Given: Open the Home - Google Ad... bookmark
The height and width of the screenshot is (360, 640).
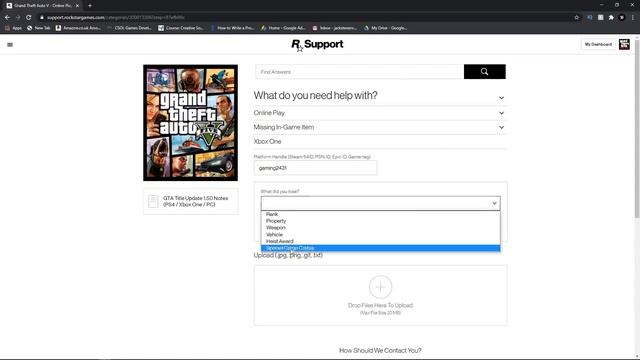Looking at the screenshot, I should pyautogui.click(x=283, y=28).
